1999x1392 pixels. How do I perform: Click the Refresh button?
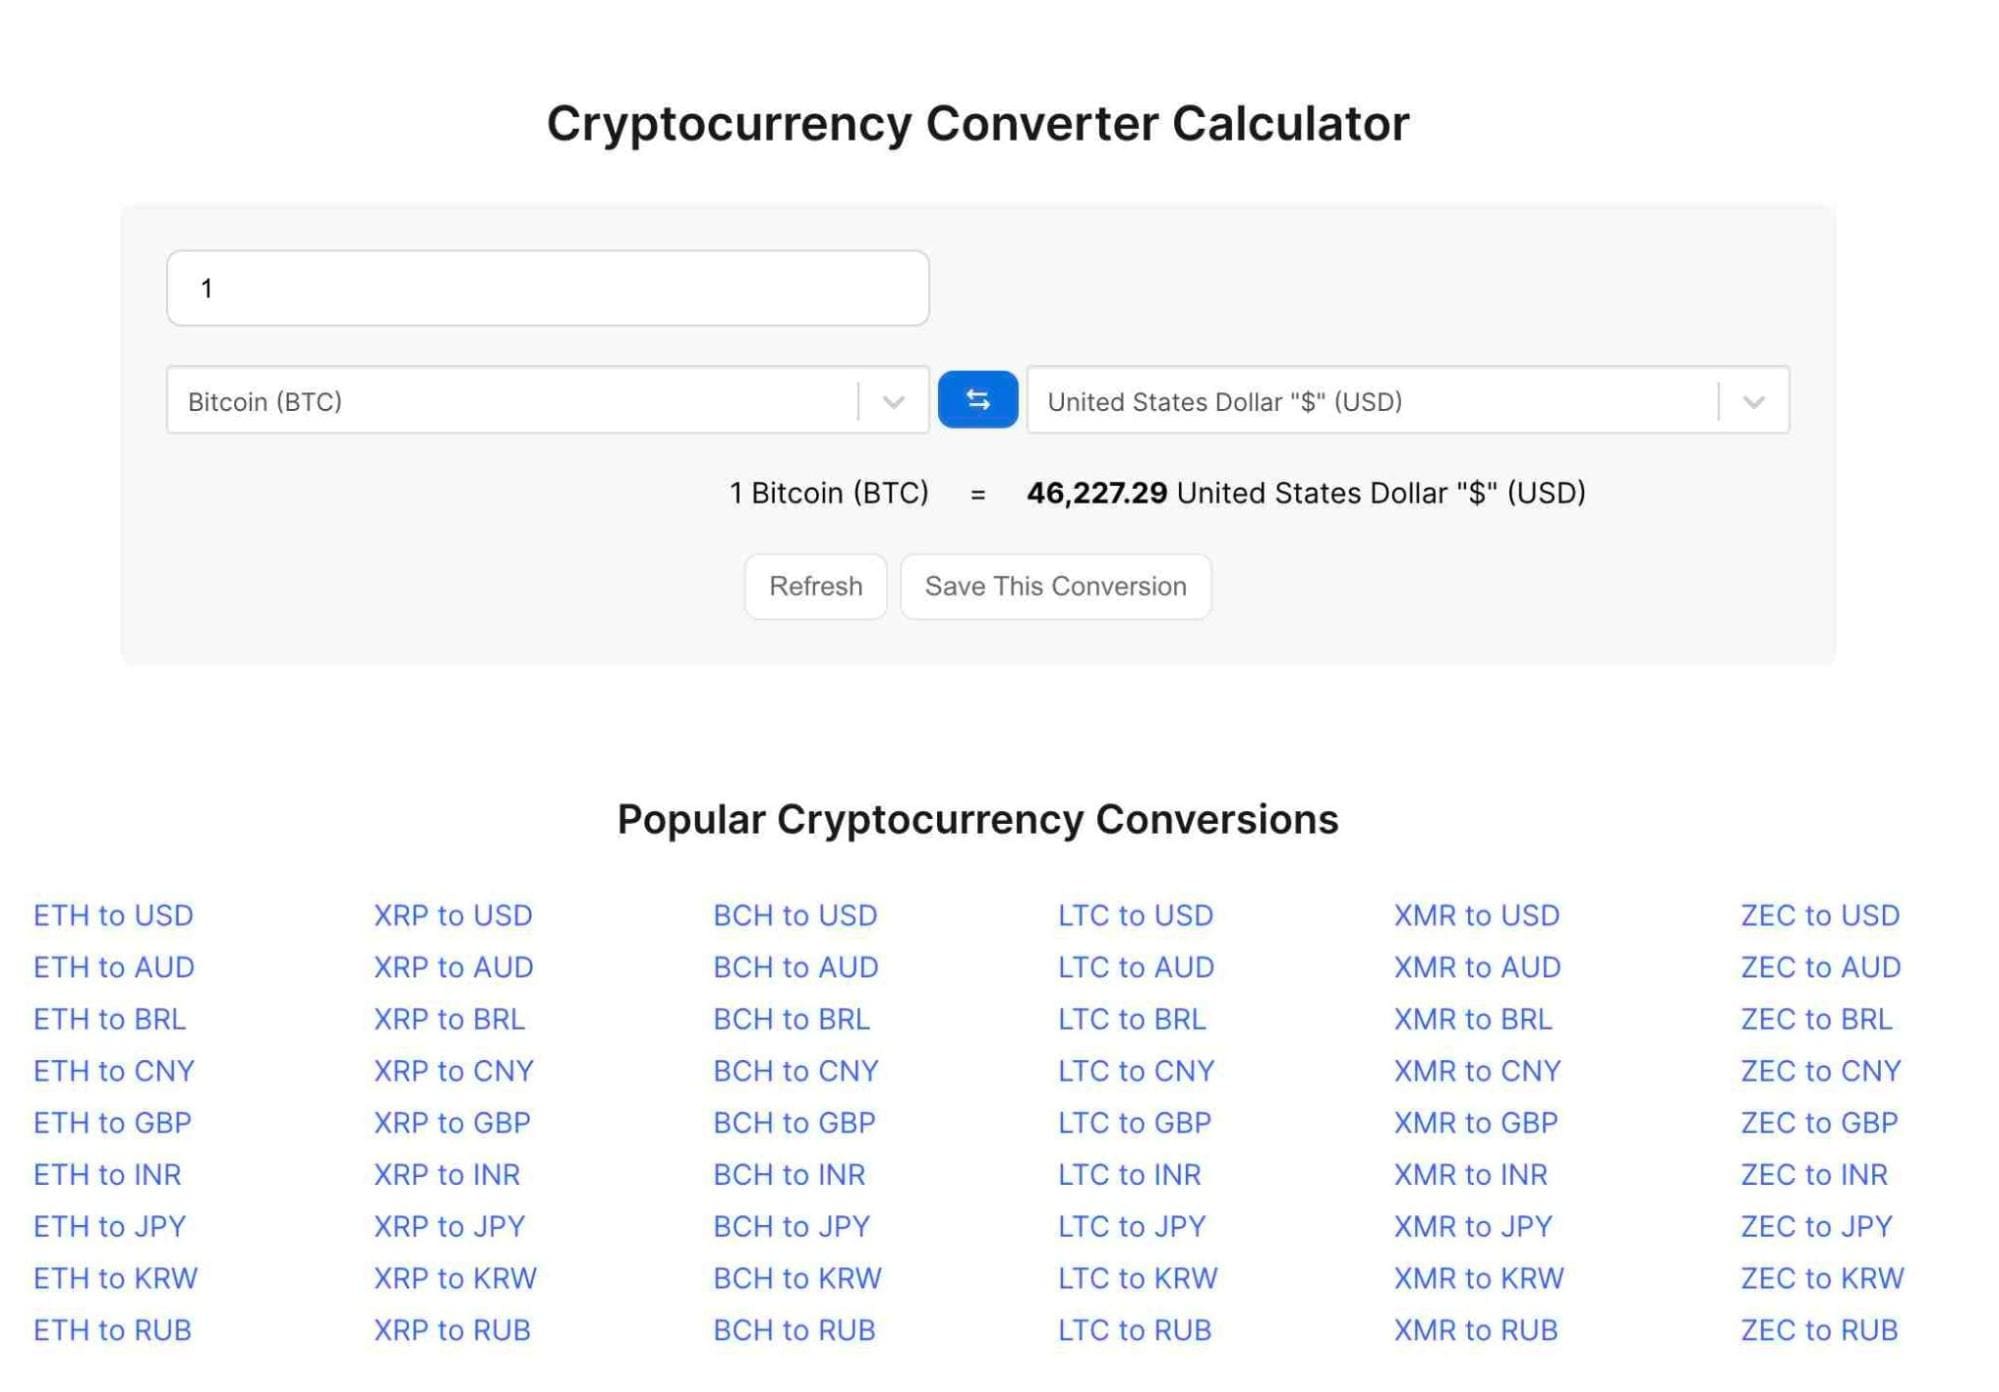tap(816, 585)
